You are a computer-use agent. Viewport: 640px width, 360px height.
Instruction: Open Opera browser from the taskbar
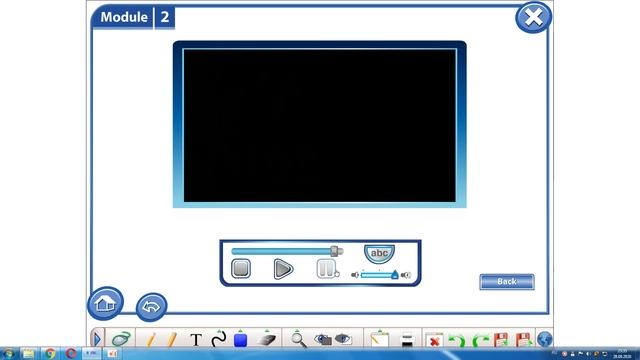(x=71, y=353)
